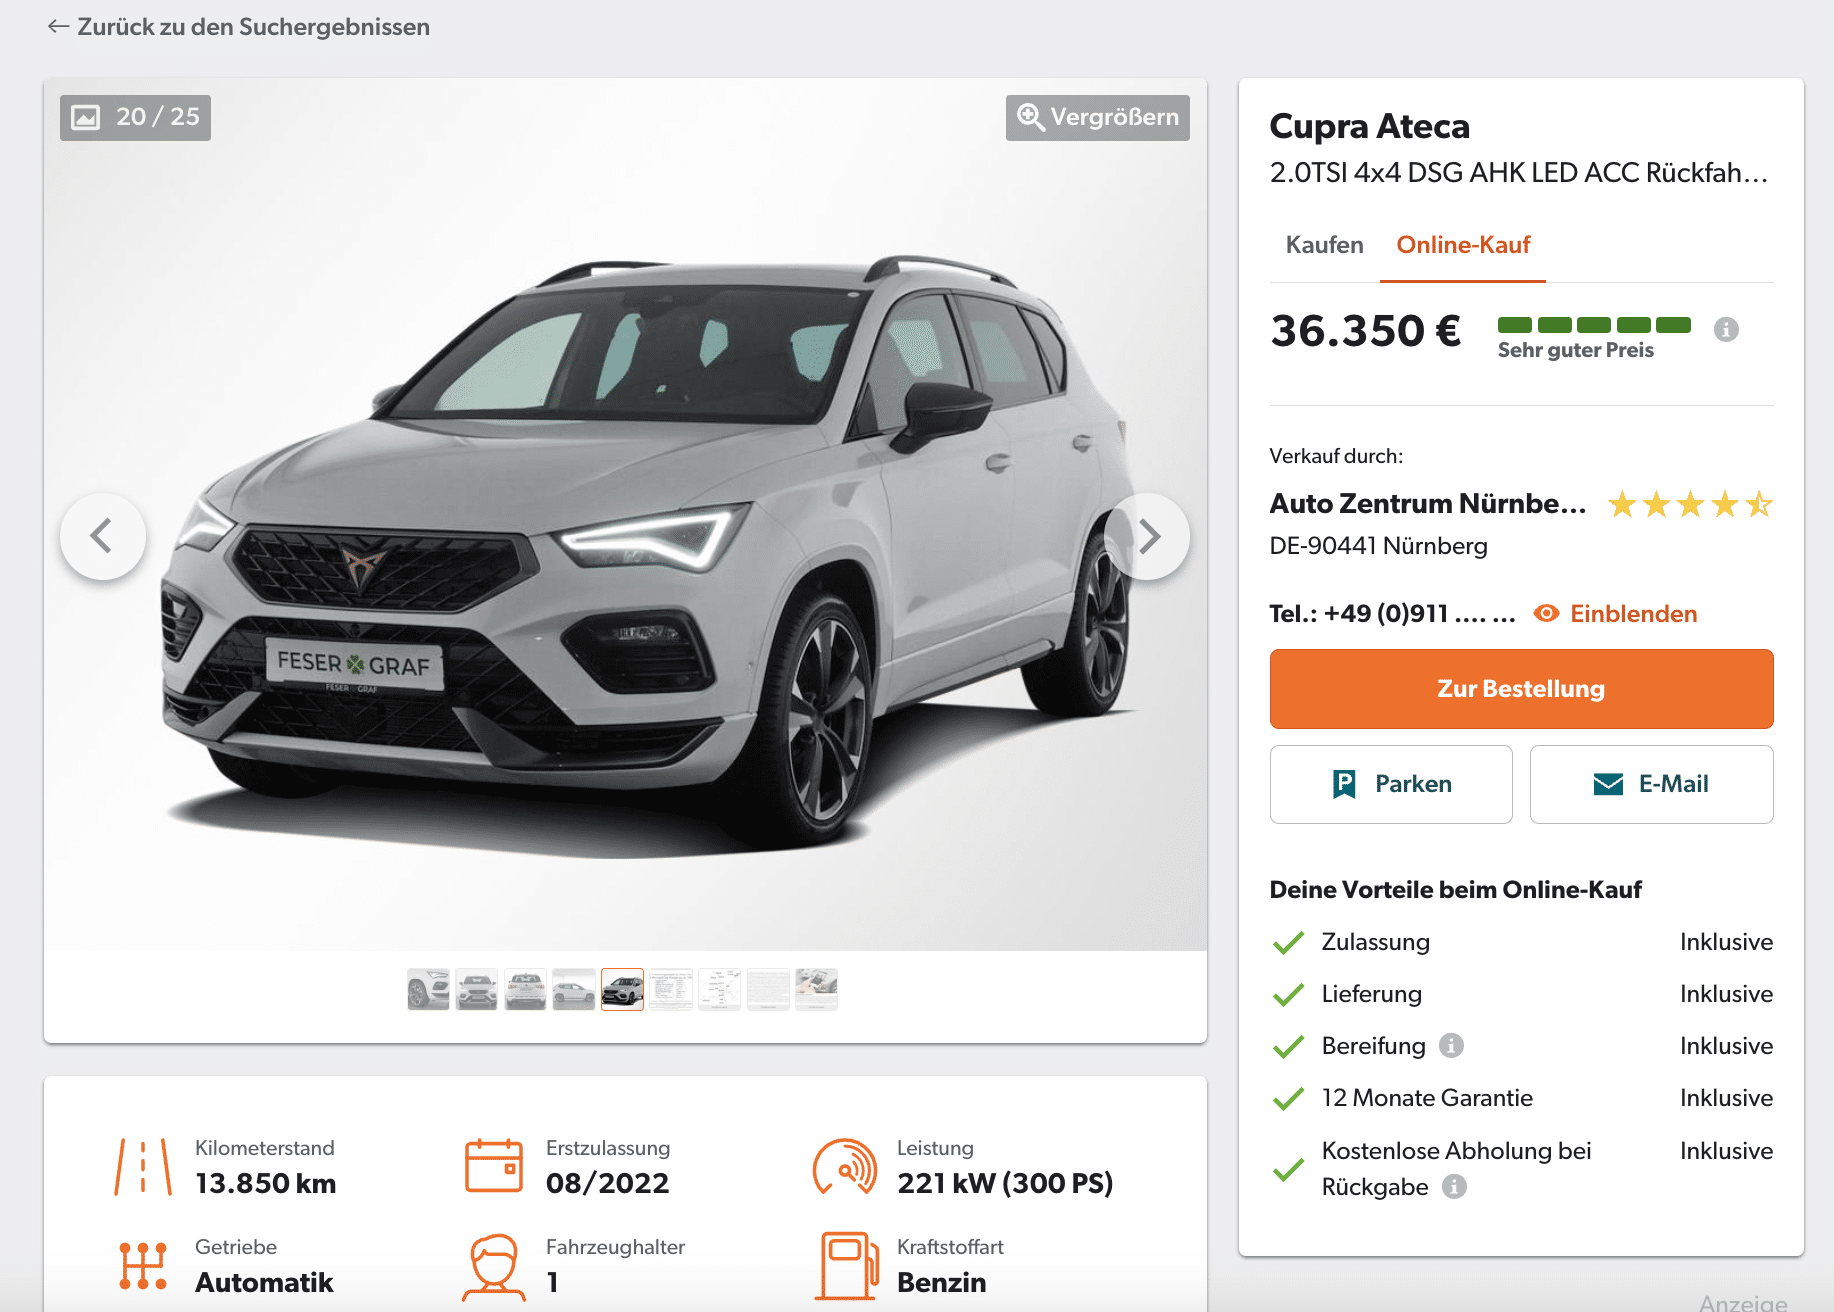Viewport: 1834px width, 1312px height.
Task: Click the power value 221 kW (300 PS)
Action: [1005, 1184]
